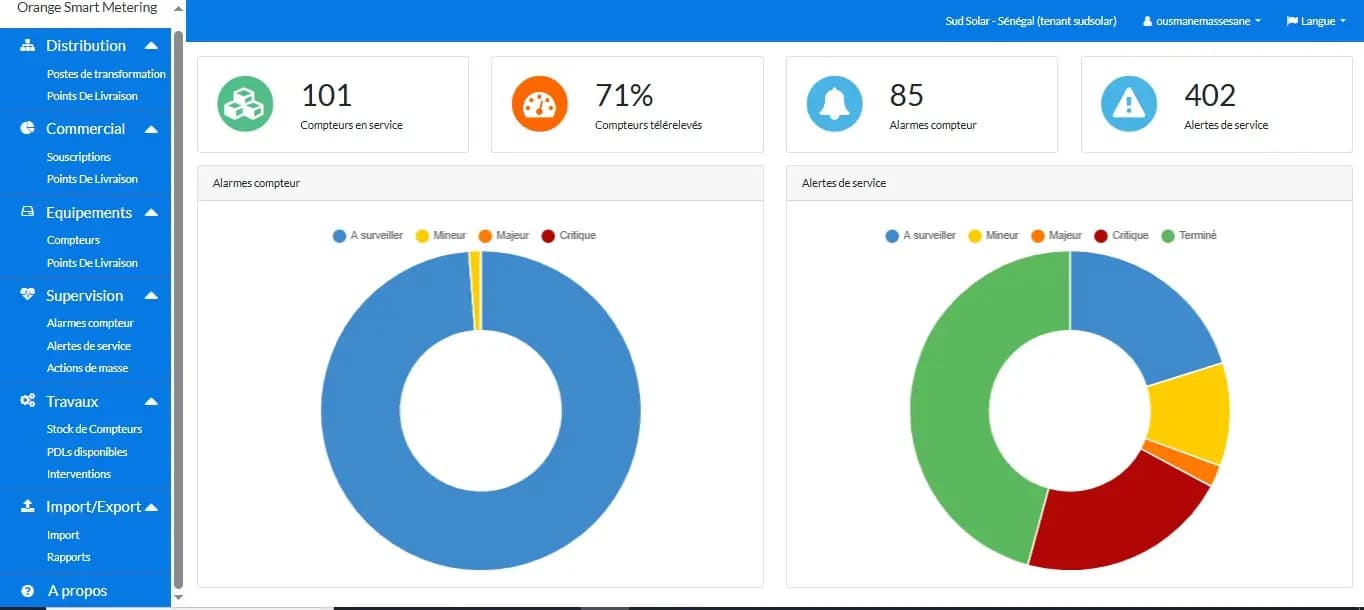Open Interventions page
Screen dimensions: 1364x610
pos(79,474)
